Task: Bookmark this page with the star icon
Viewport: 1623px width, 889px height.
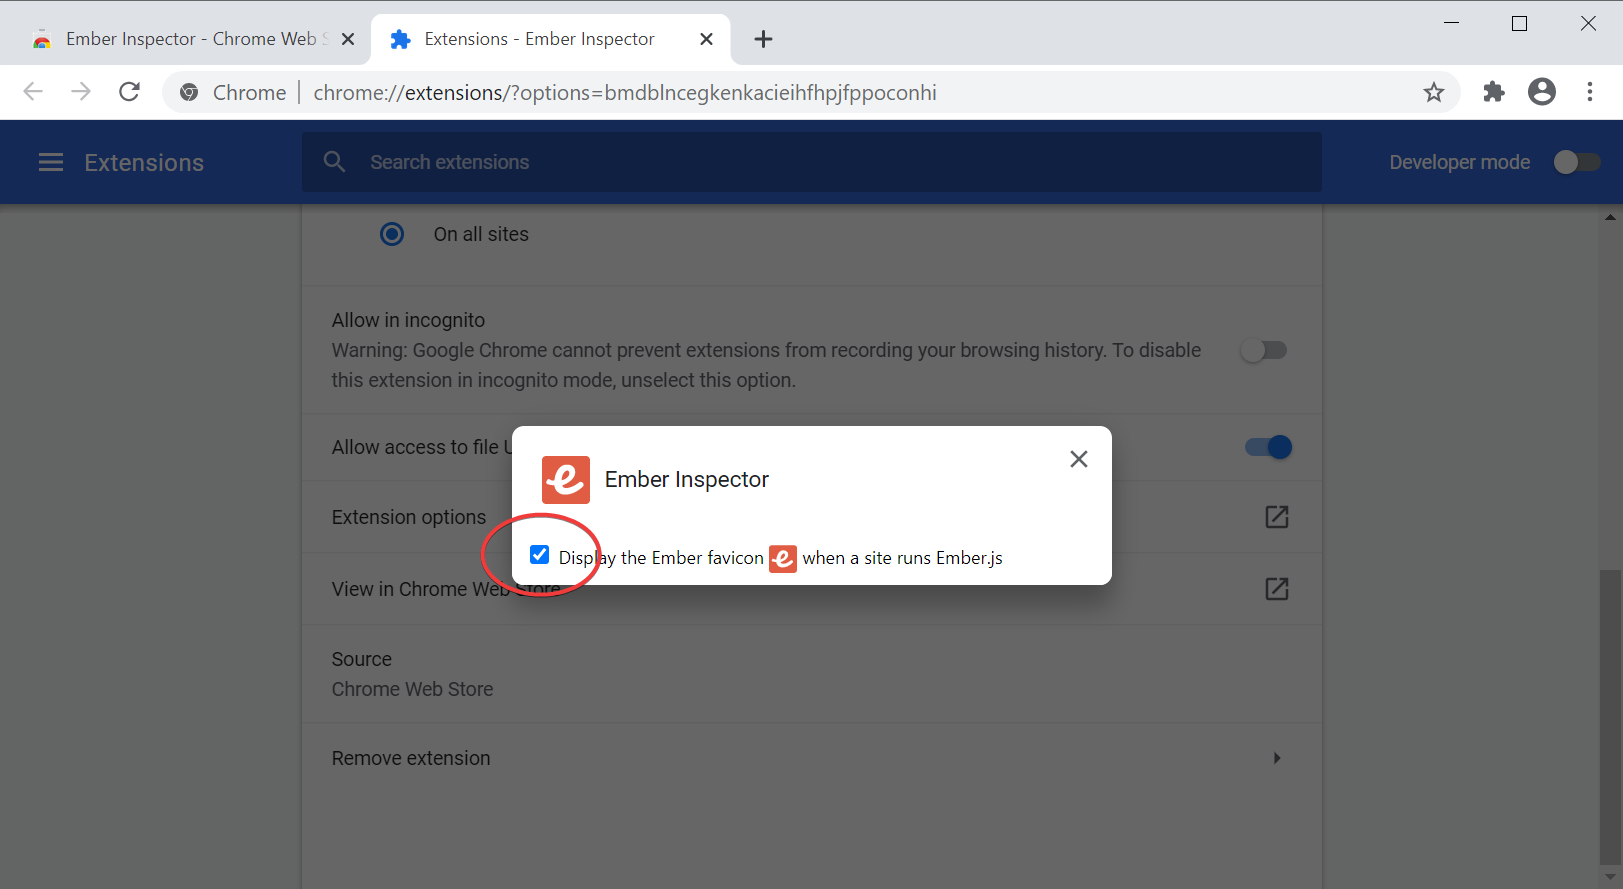Action: point(1433,92)
